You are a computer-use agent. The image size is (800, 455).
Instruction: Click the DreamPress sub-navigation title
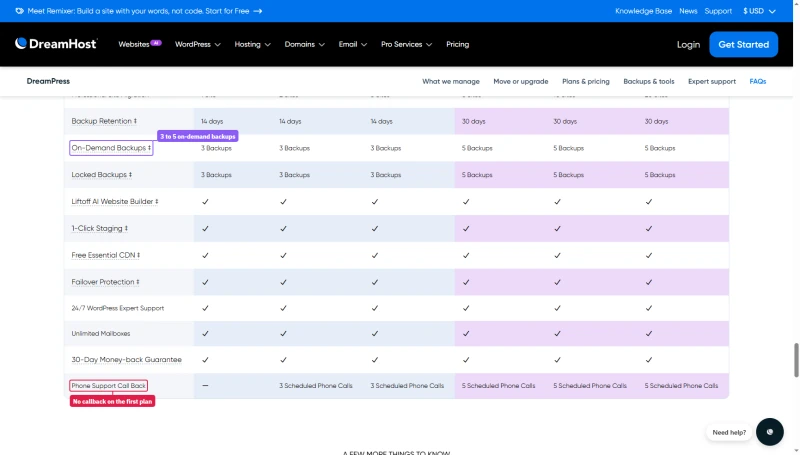(48, 81)
